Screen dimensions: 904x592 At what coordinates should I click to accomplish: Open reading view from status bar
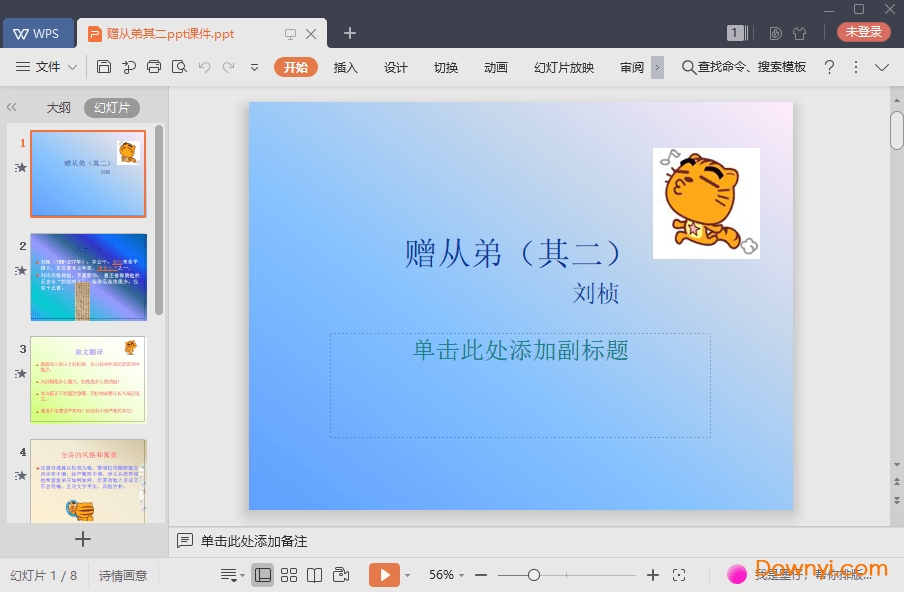coord(313,575)
